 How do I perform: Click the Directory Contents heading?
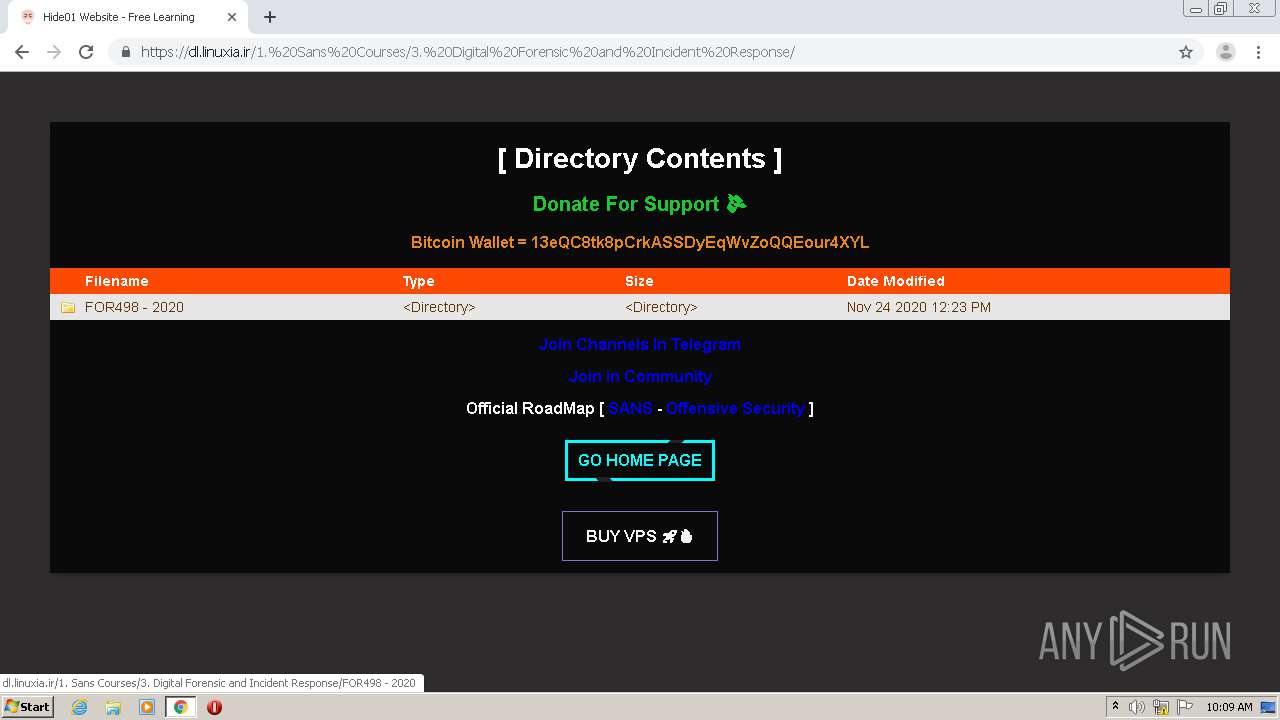pos(640,158)
